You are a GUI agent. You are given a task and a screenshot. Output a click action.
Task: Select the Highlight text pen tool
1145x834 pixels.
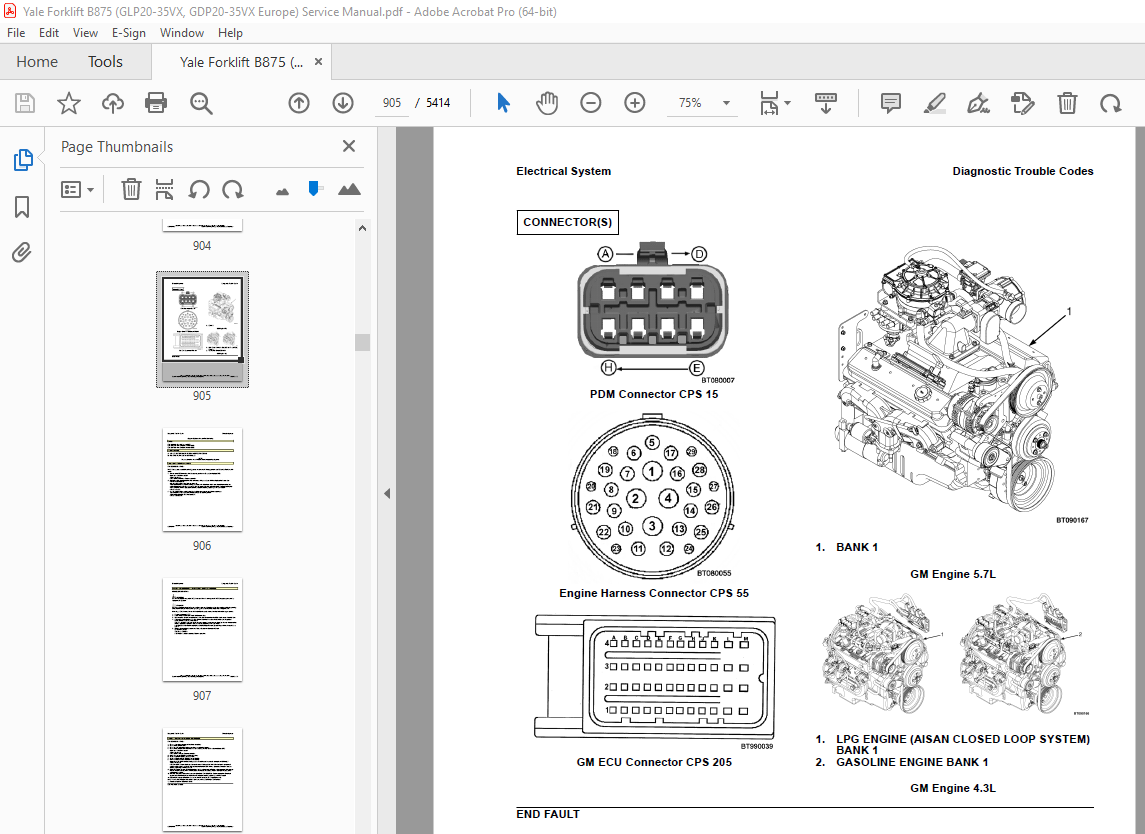pyautogui.click(x=935, y=103)
